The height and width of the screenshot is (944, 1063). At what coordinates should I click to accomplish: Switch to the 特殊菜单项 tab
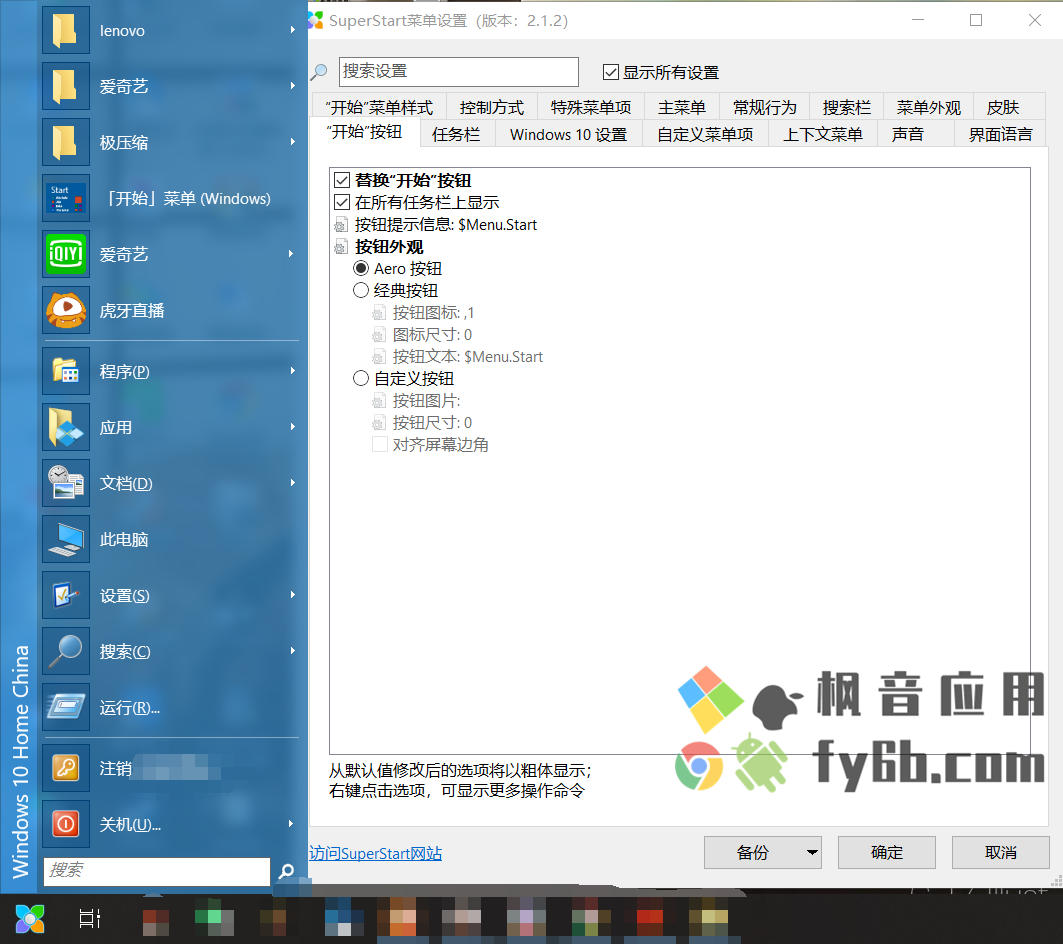click(x=590, y=108)
